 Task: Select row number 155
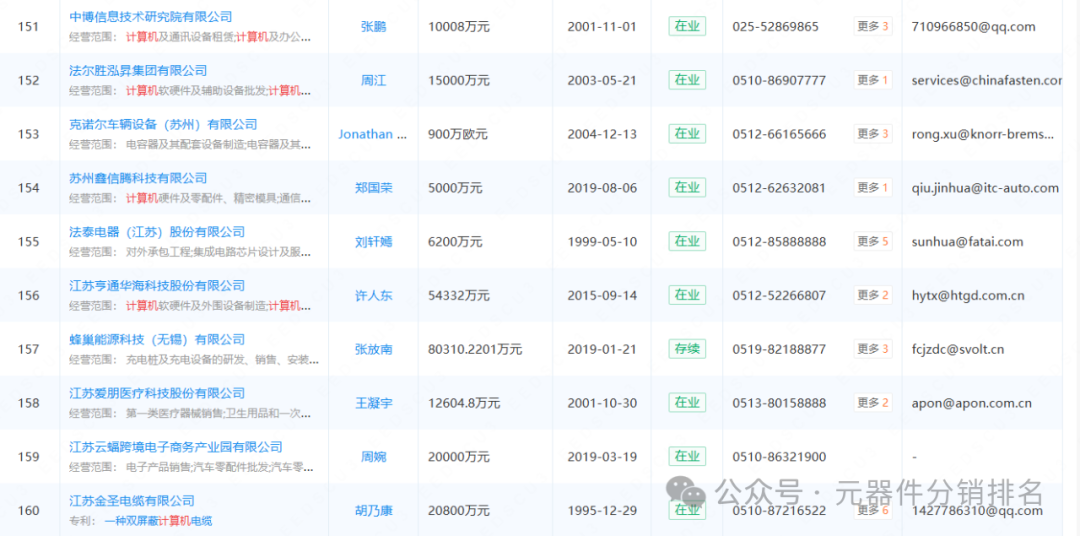(28, 242)
